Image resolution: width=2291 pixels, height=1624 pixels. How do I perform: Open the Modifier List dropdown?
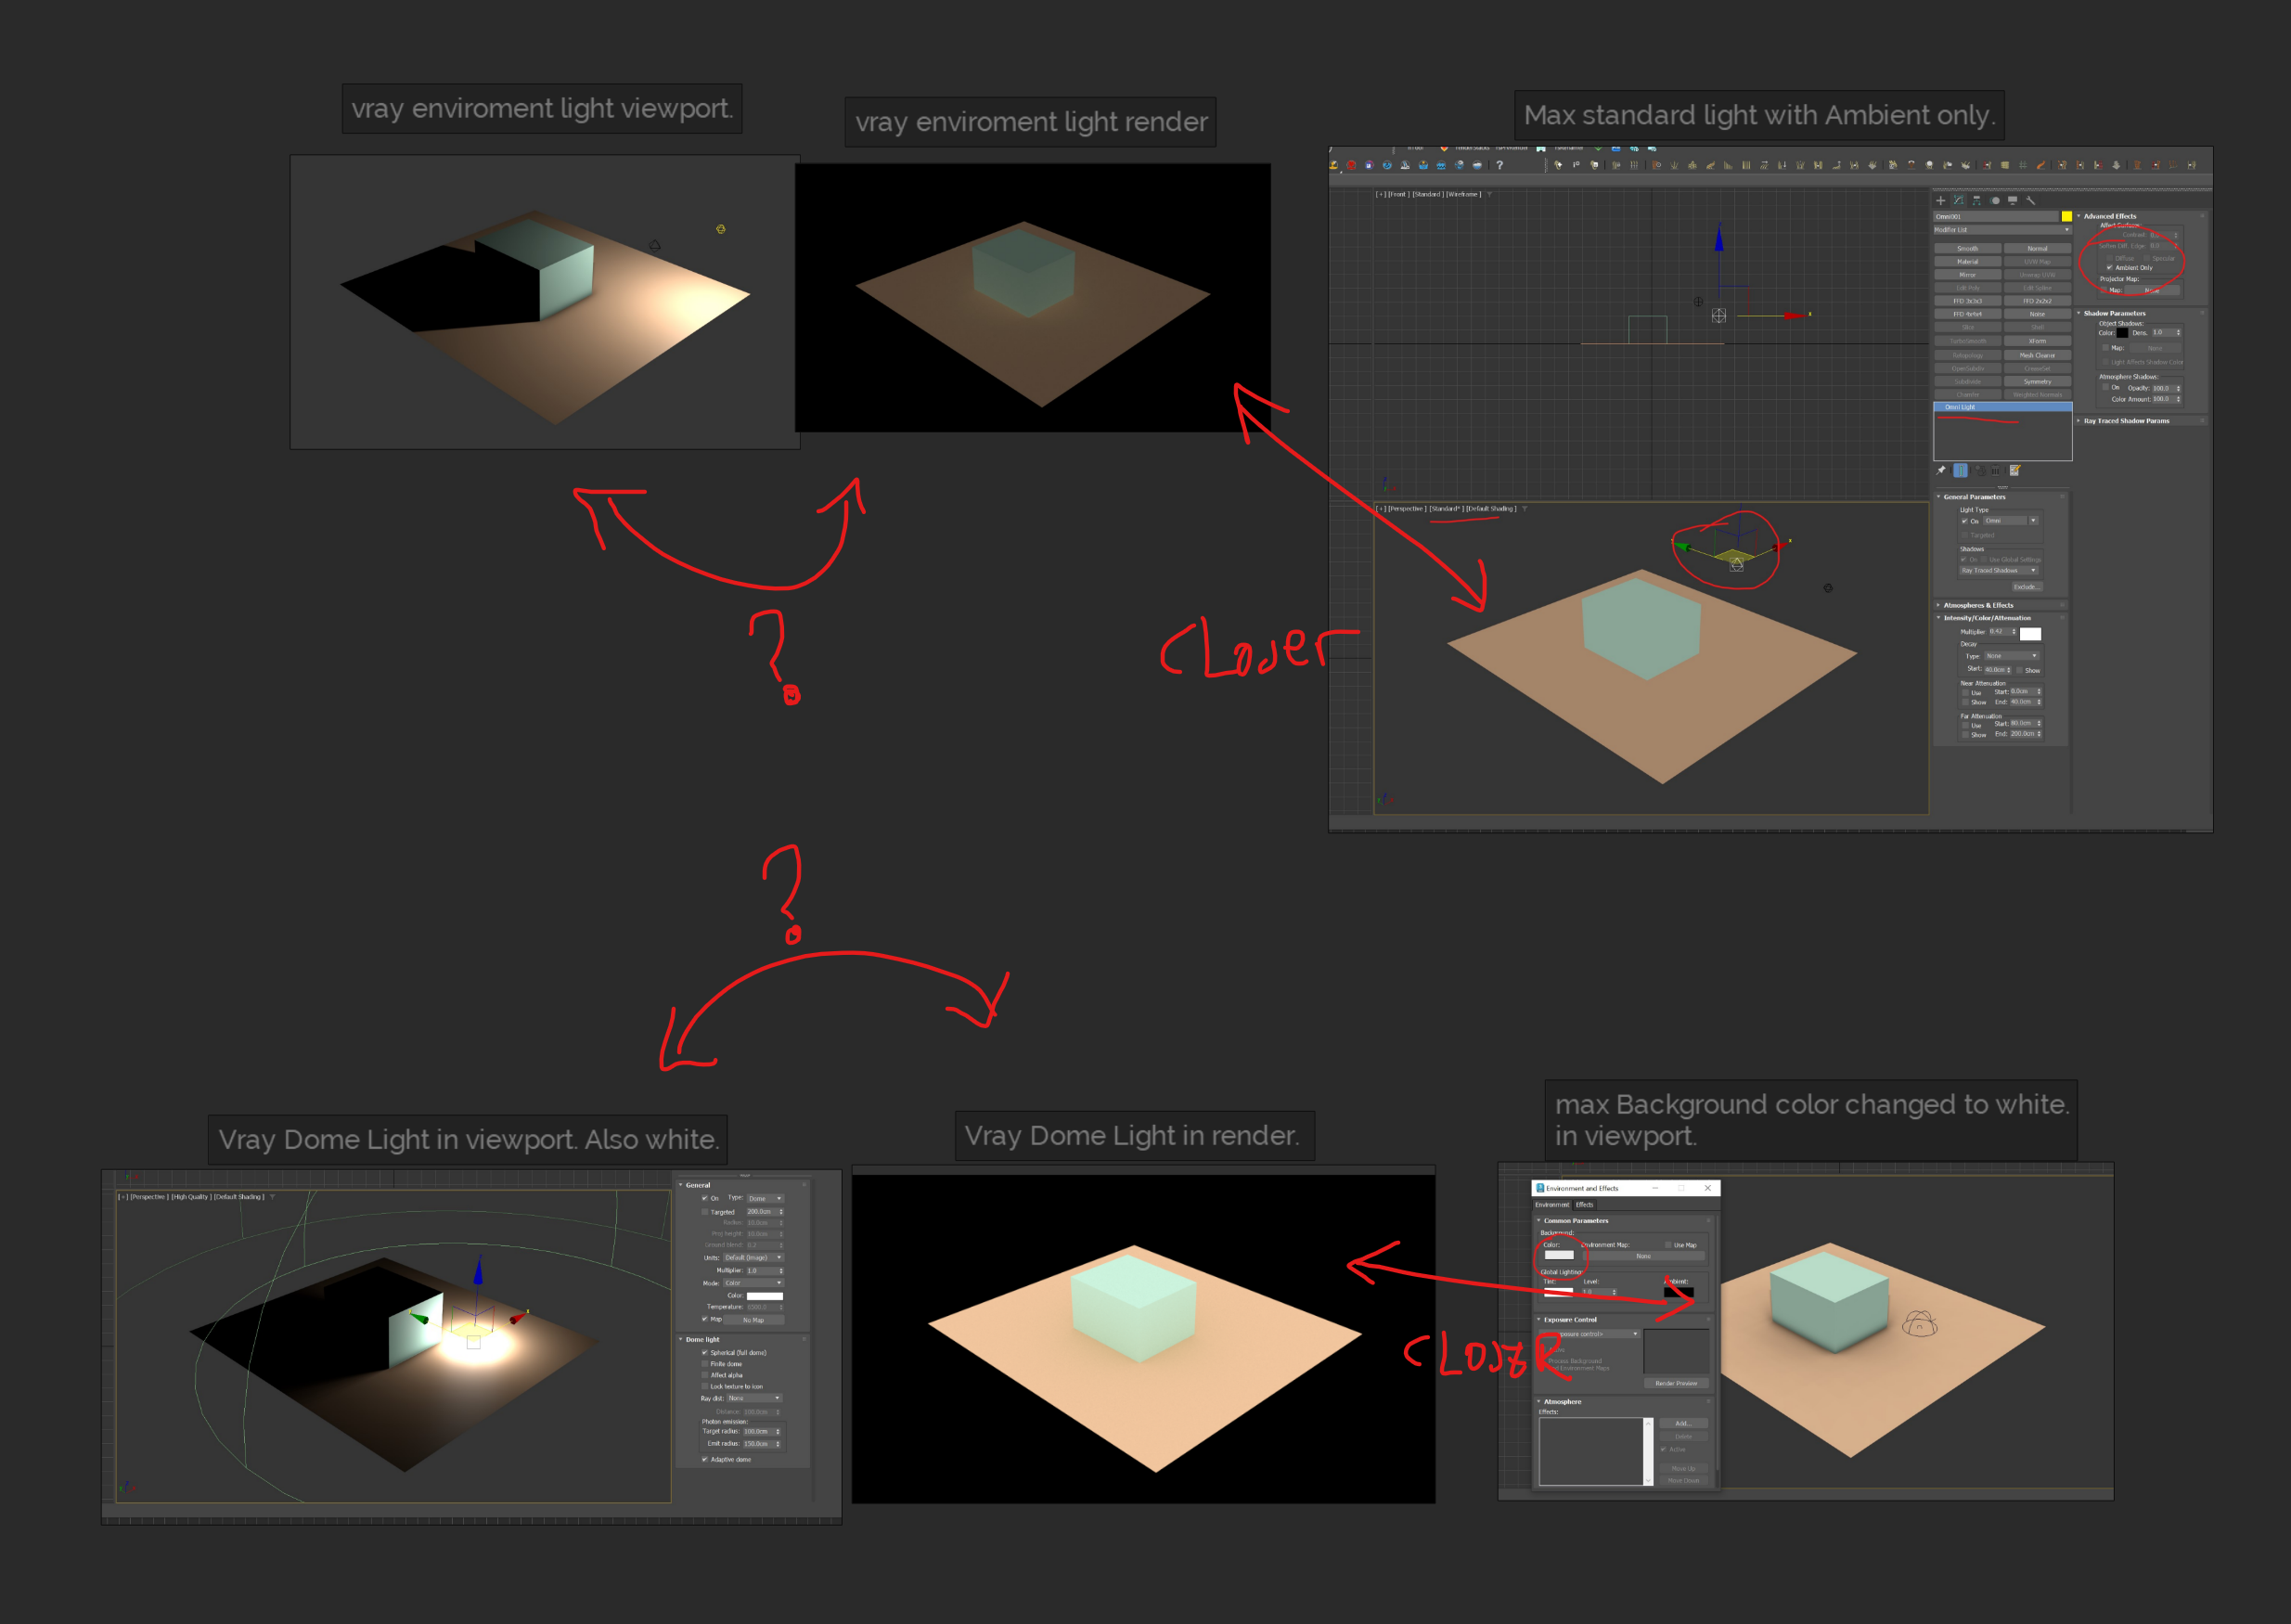[x=2002, y=230]
